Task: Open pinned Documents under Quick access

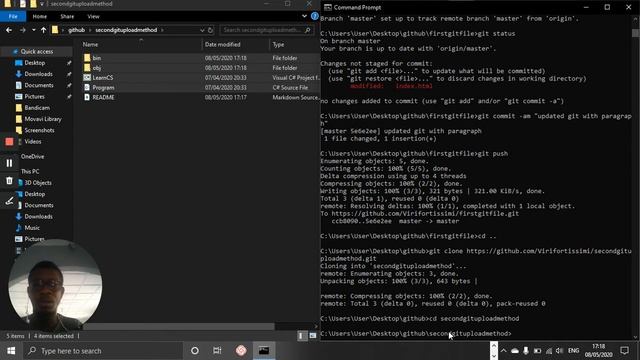Action: 39,85
